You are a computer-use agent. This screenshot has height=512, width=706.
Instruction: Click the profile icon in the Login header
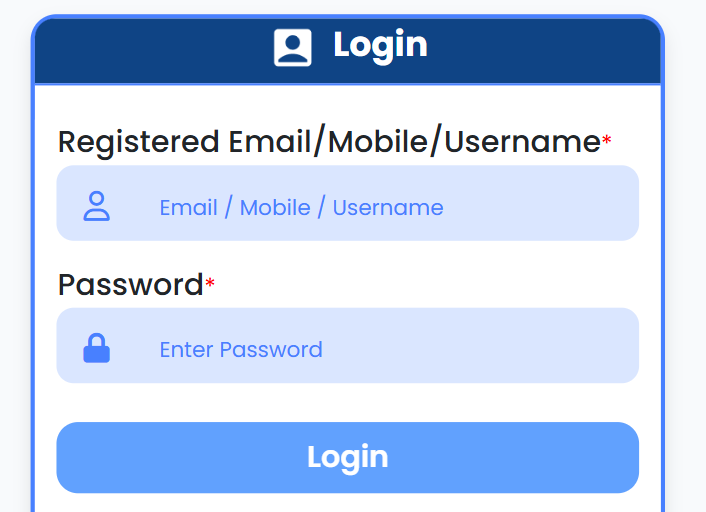293,47
